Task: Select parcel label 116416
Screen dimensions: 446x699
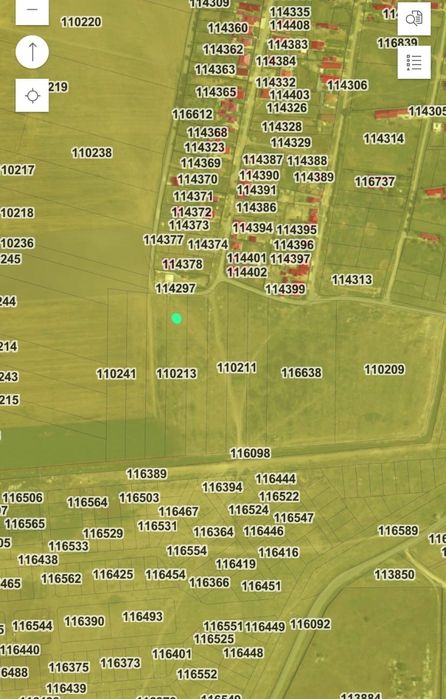Action: pos(279,553)
